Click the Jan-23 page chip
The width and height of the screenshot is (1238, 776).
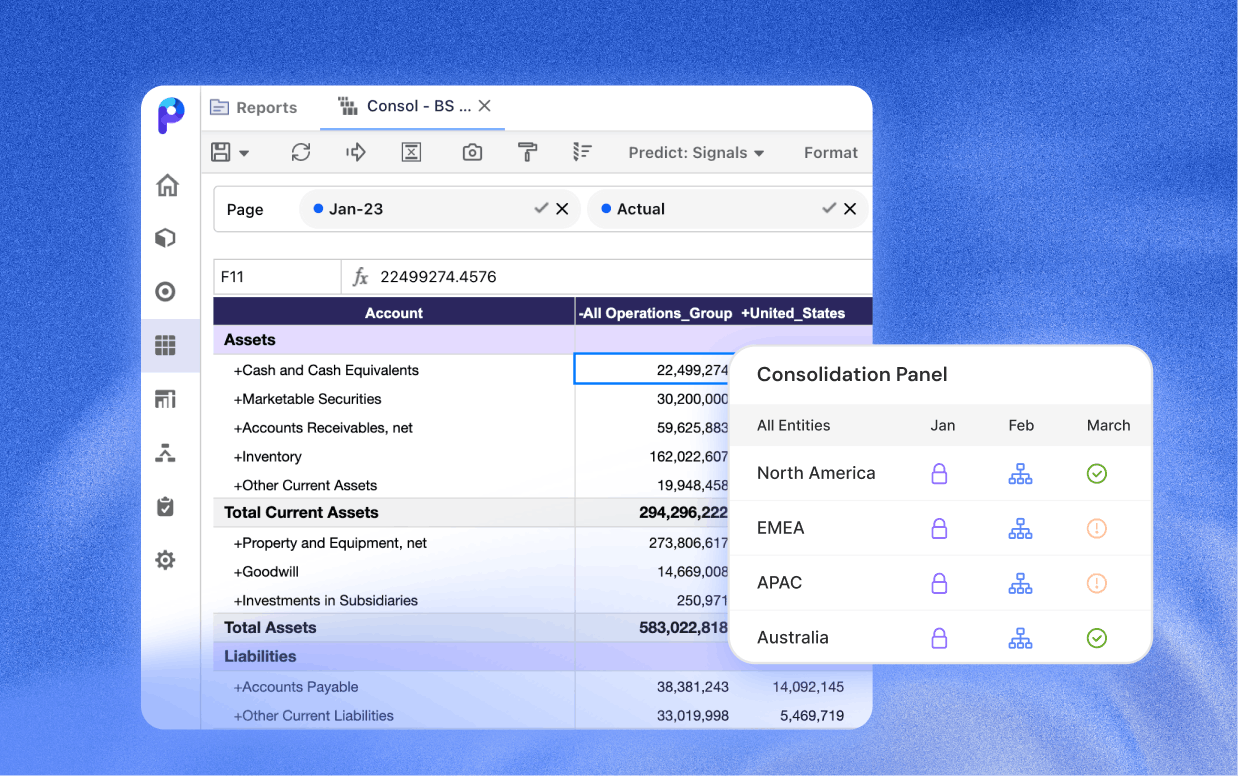click(439, 209)
